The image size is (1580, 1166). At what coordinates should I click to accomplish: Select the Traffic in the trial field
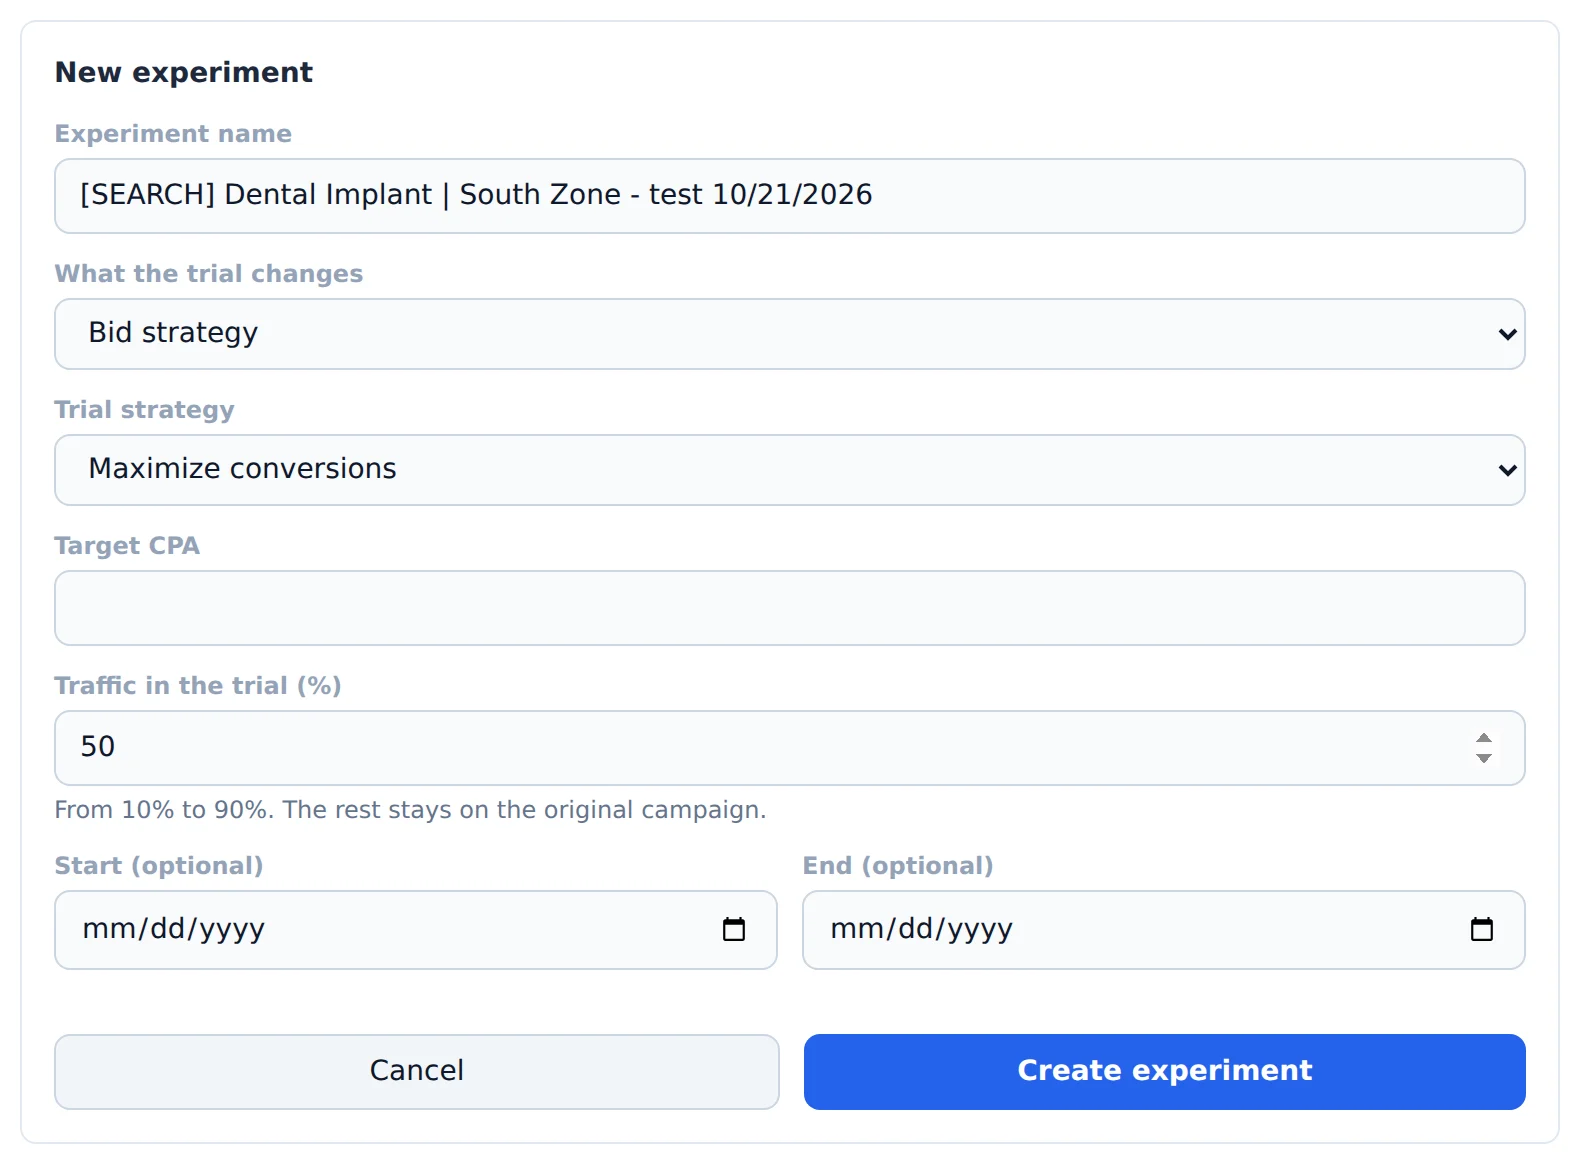pos(790,748)
